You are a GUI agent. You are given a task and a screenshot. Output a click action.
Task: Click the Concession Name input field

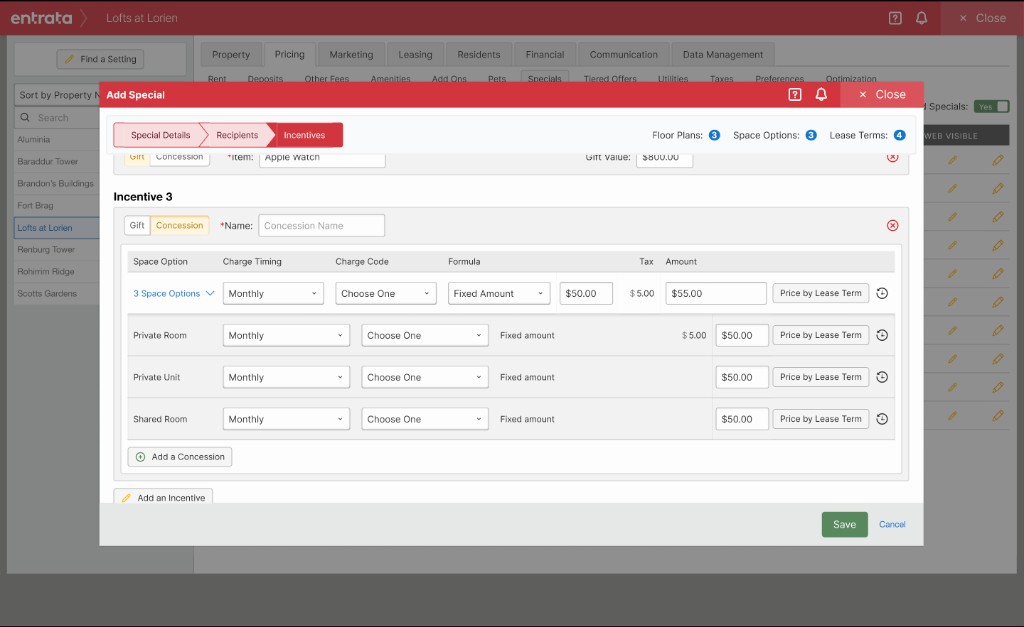point(321,225)
